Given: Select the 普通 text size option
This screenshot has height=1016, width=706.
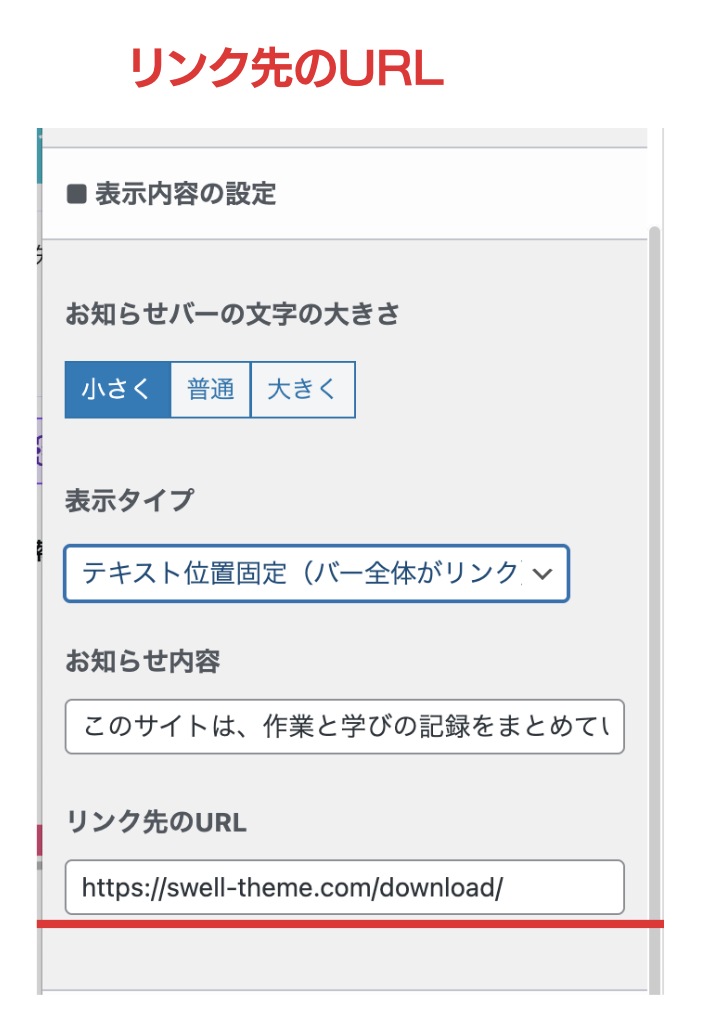Looking at the screenshot, I should (x=210, y=389).
